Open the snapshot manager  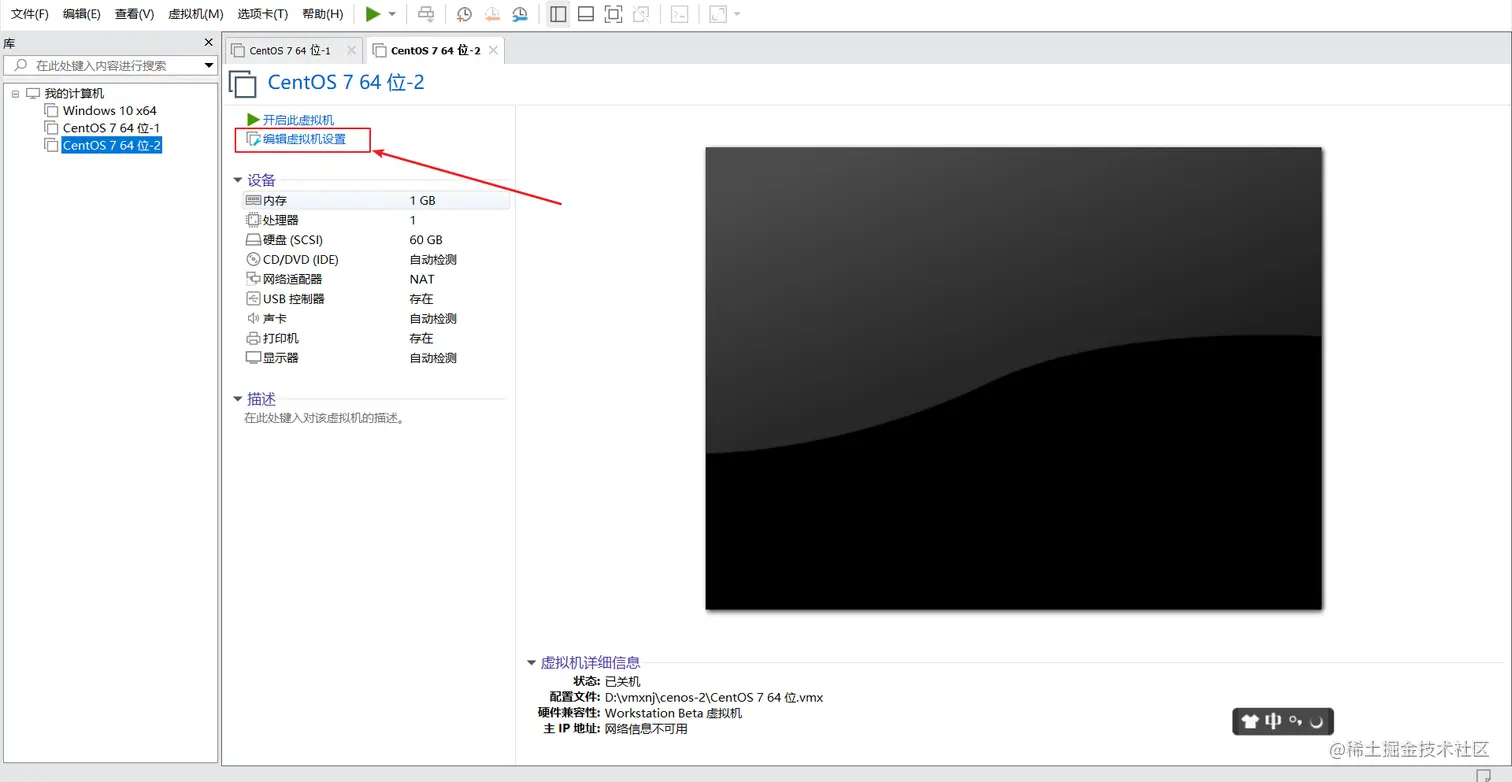[519, 14]
